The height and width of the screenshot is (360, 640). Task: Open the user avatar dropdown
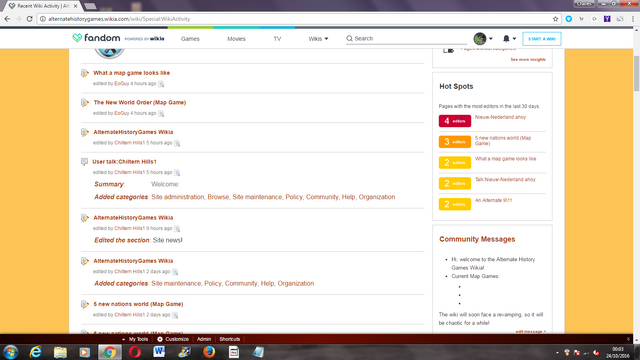pyautogui.click(x=483, y=39)
